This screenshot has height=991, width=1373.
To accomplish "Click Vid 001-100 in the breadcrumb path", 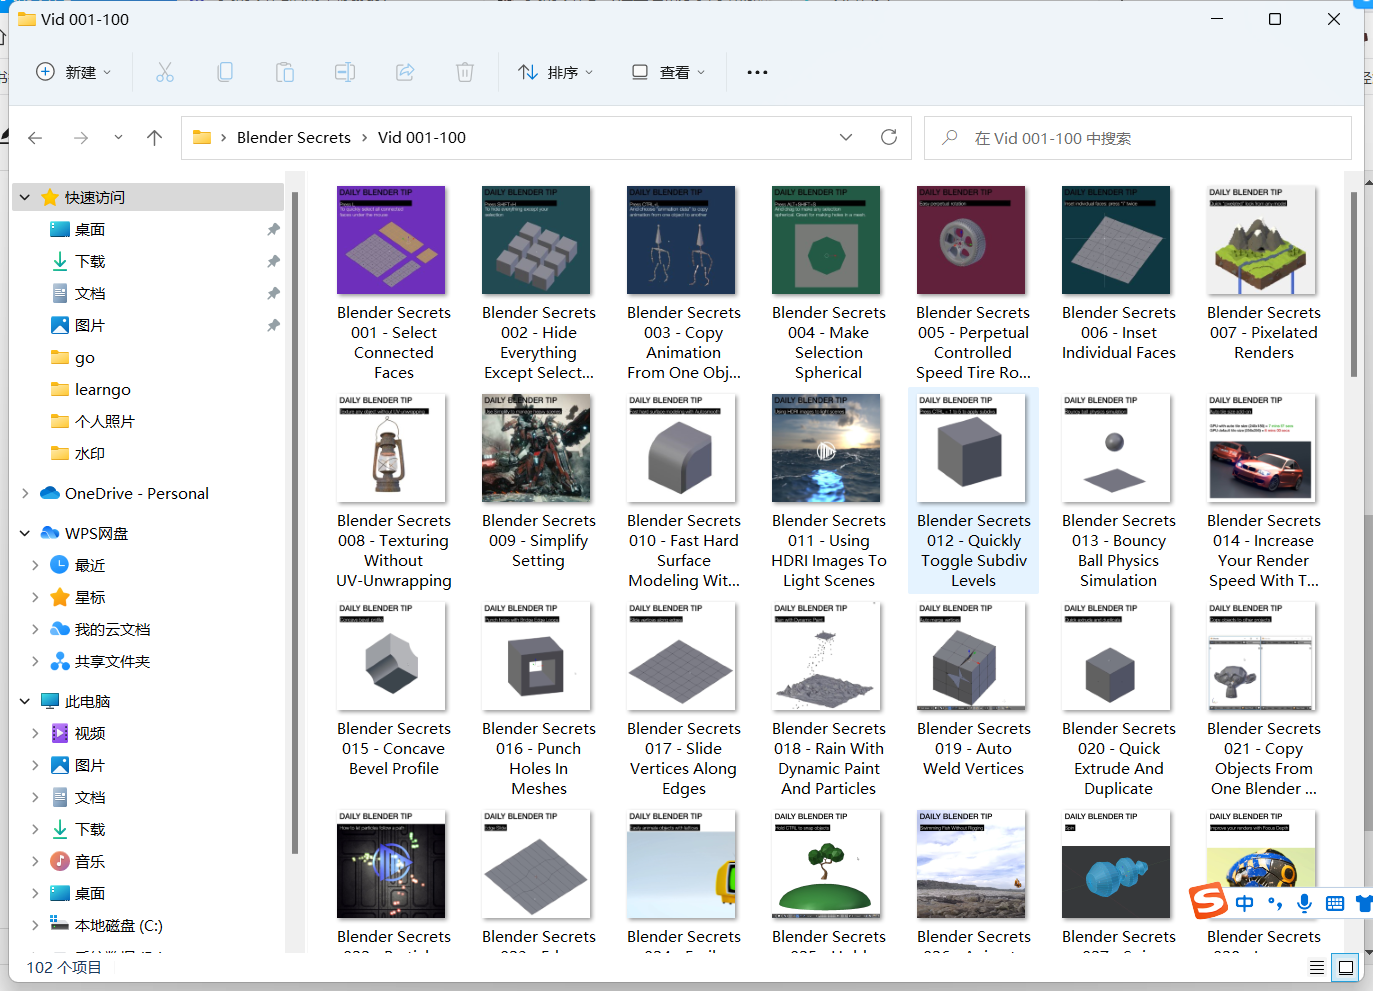I will coord(422,137).
